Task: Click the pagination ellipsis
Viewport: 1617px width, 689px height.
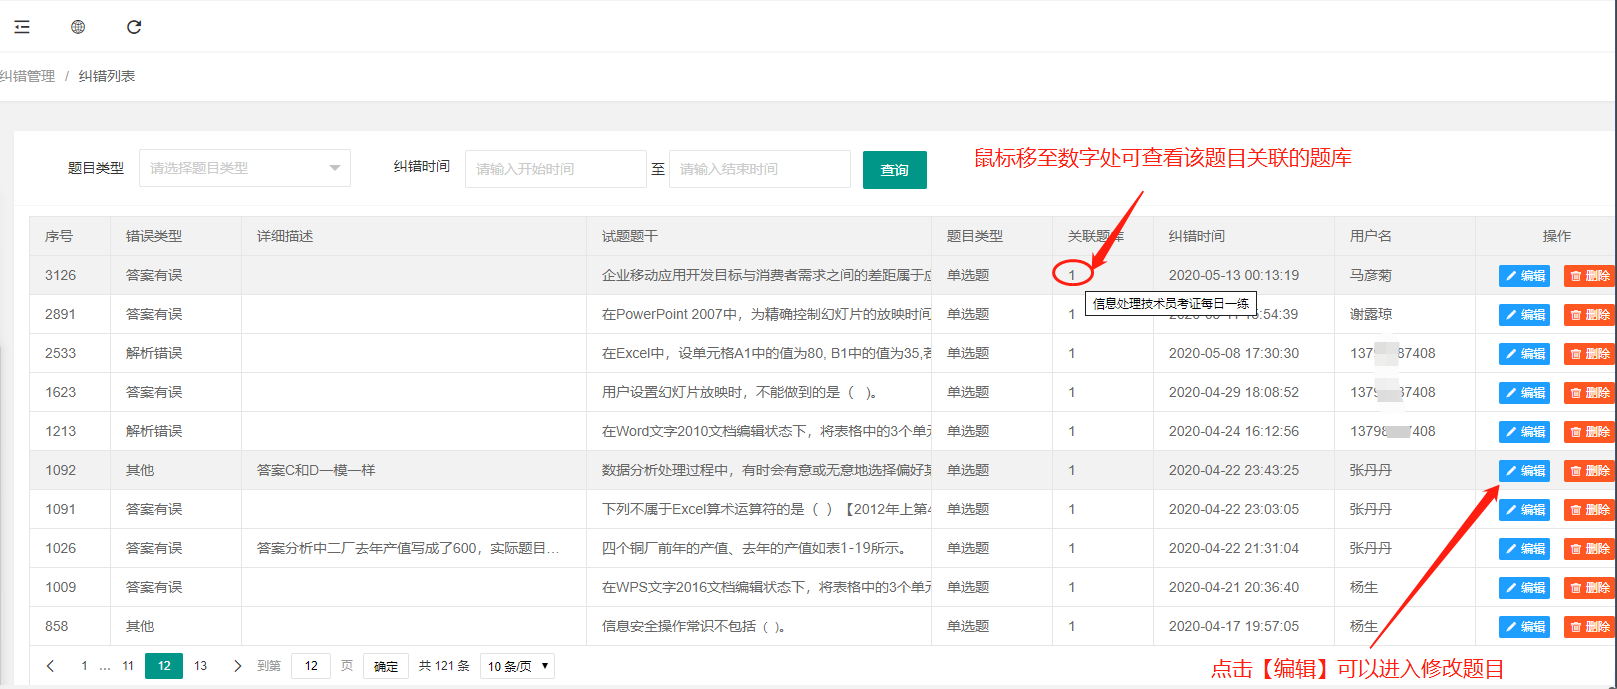Action: pos(105,666)
